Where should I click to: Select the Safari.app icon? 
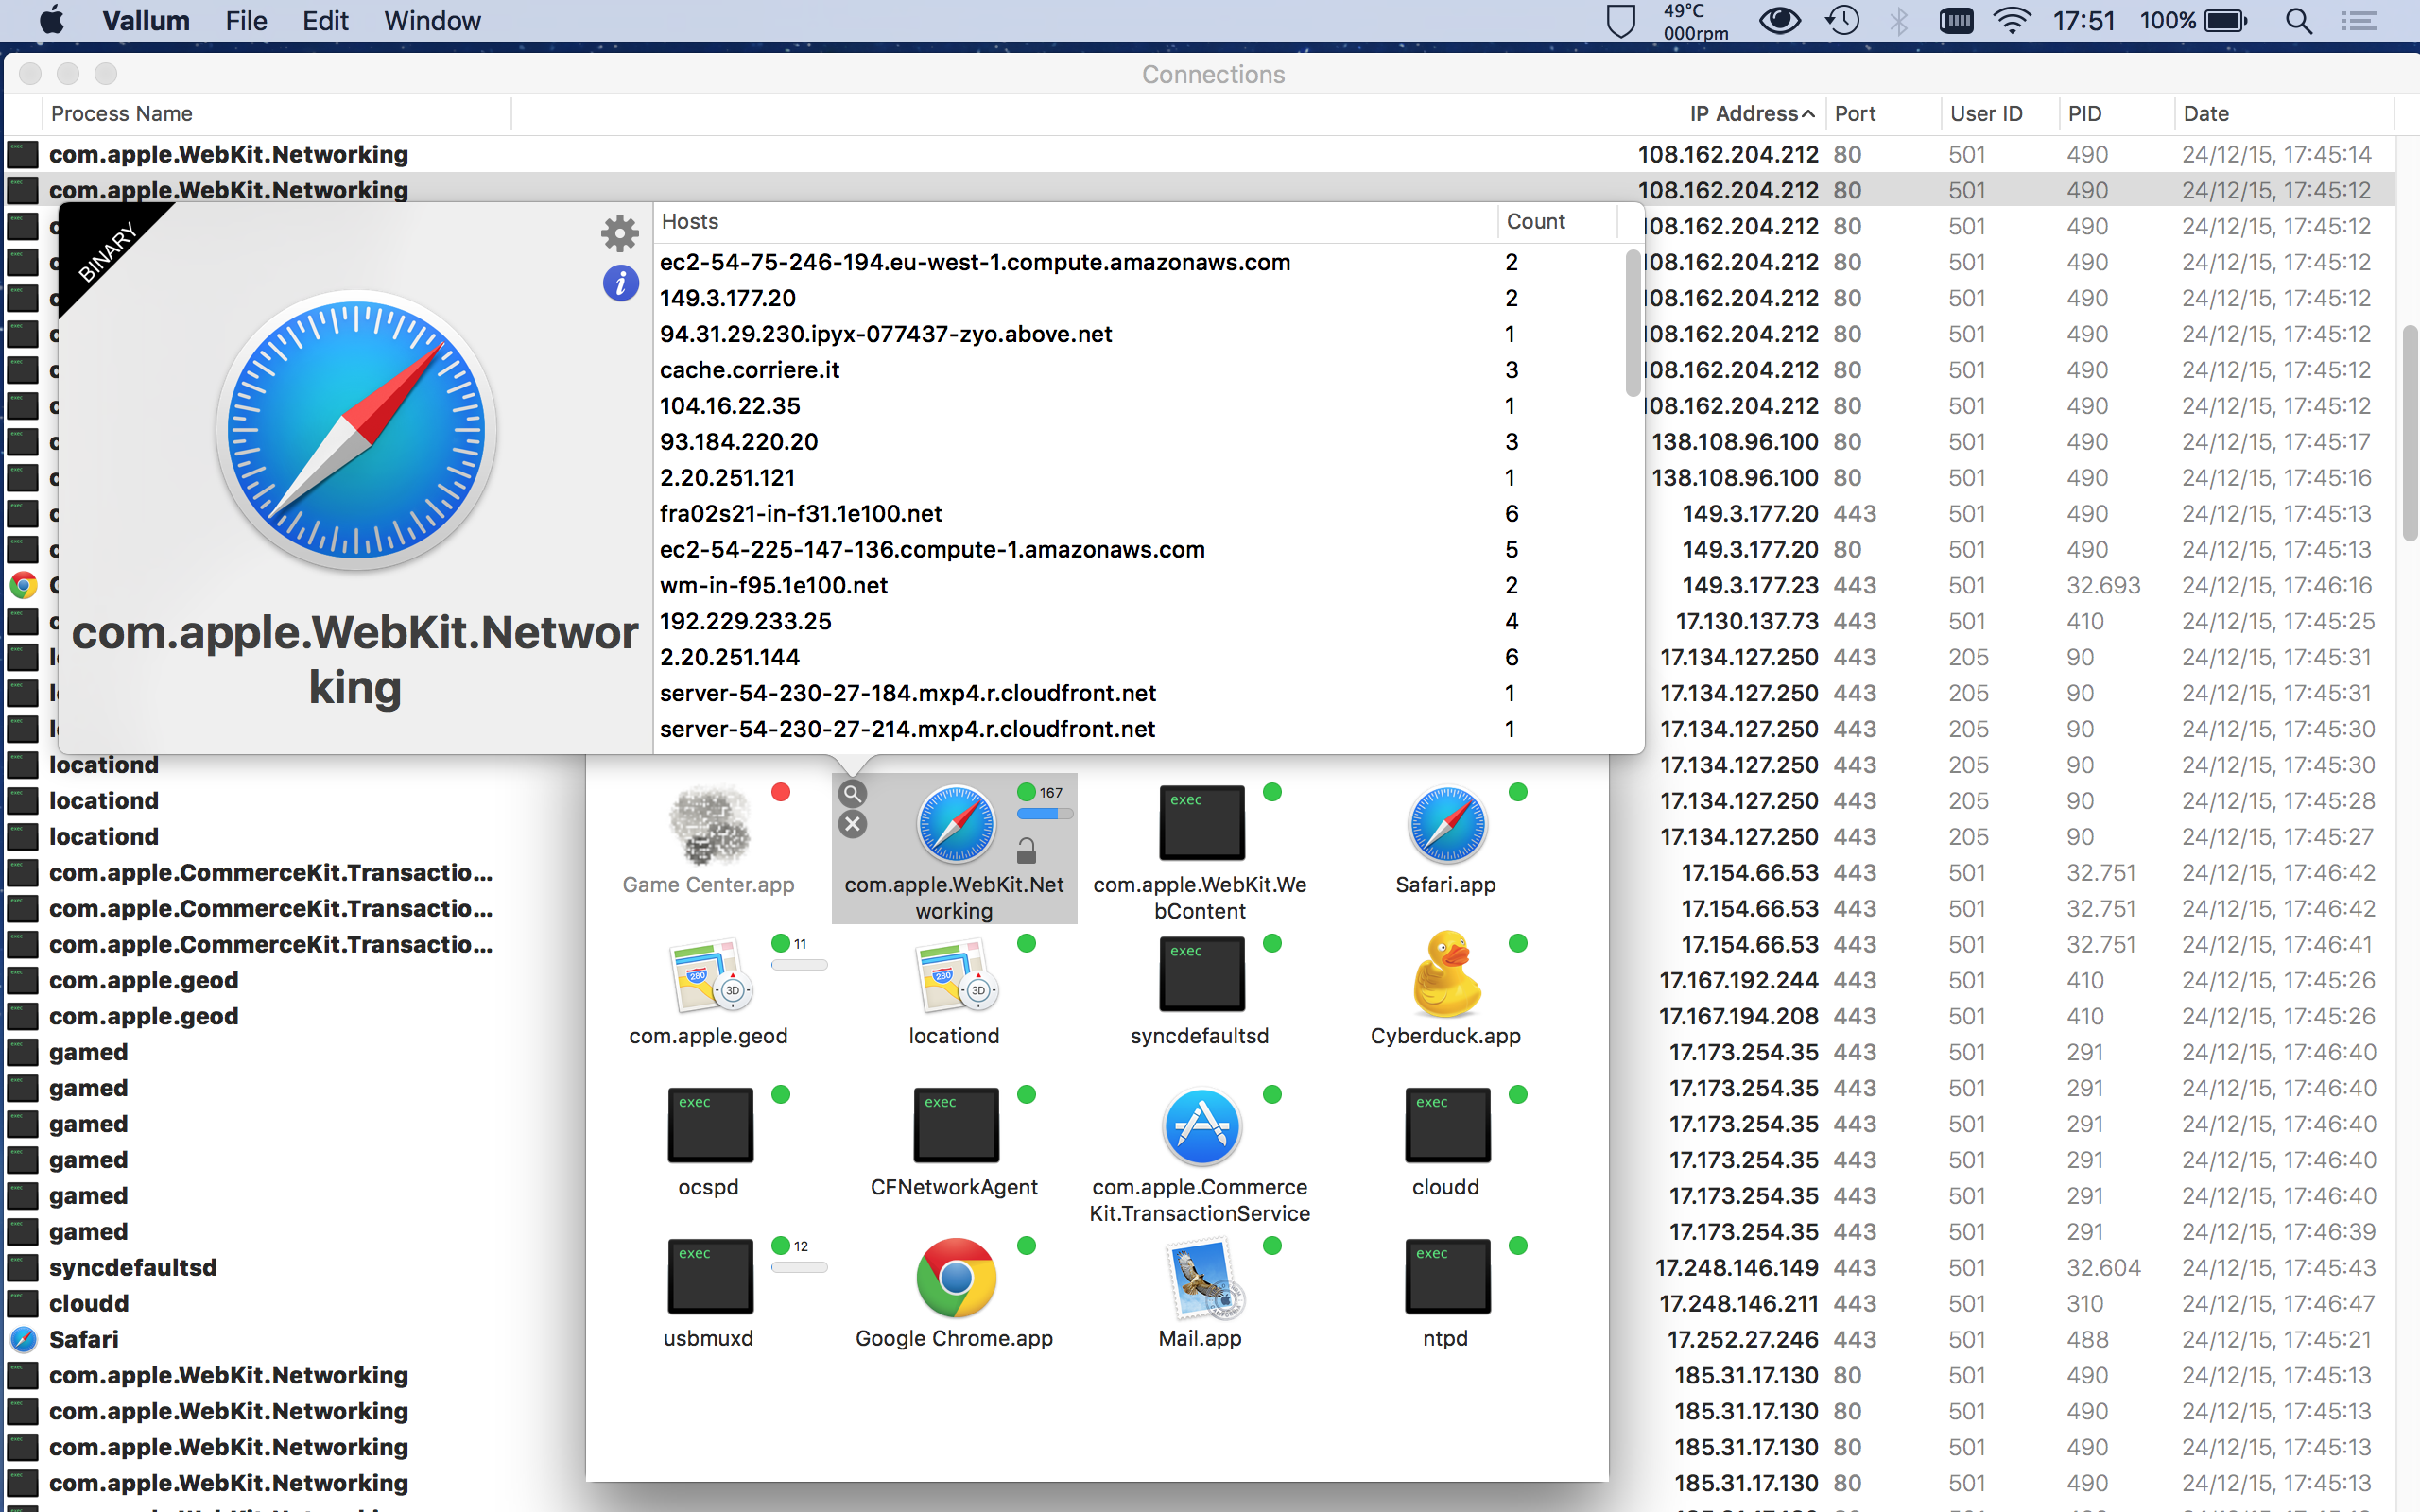pos(1447,824)
